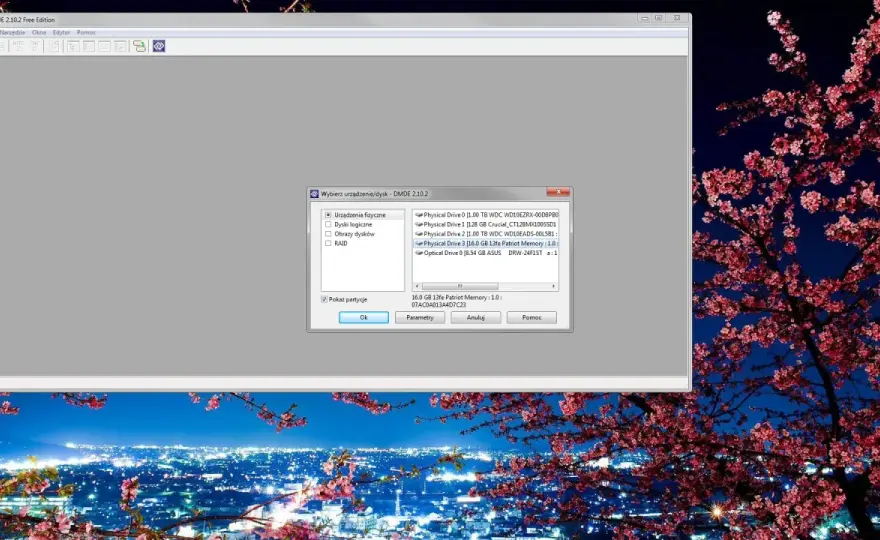The image size is (880, 540).
Task: Click the drive list scrollbar left arrow
Action: [x=417, y=286]
